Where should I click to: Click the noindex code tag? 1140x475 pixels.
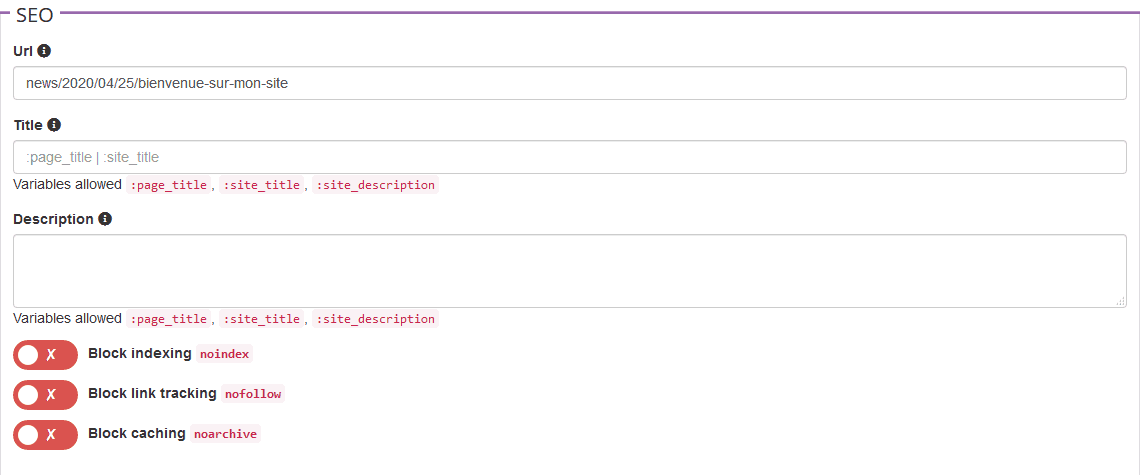225,354
